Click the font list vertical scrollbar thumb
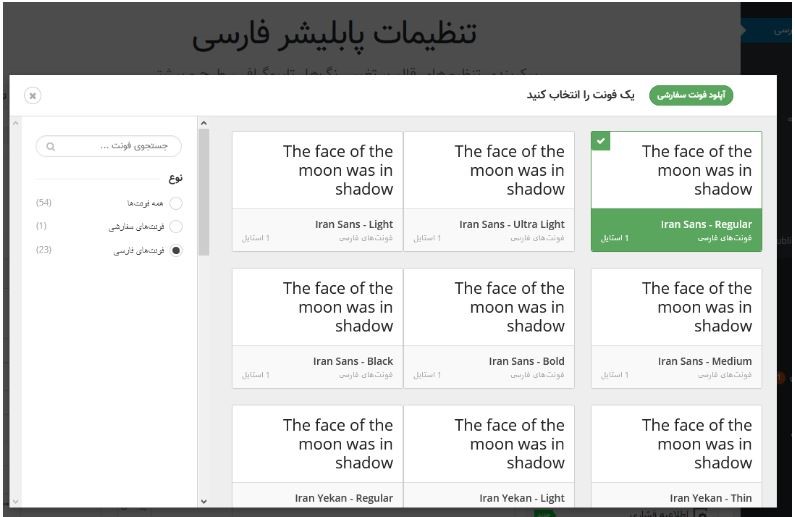 click(204, 193)
